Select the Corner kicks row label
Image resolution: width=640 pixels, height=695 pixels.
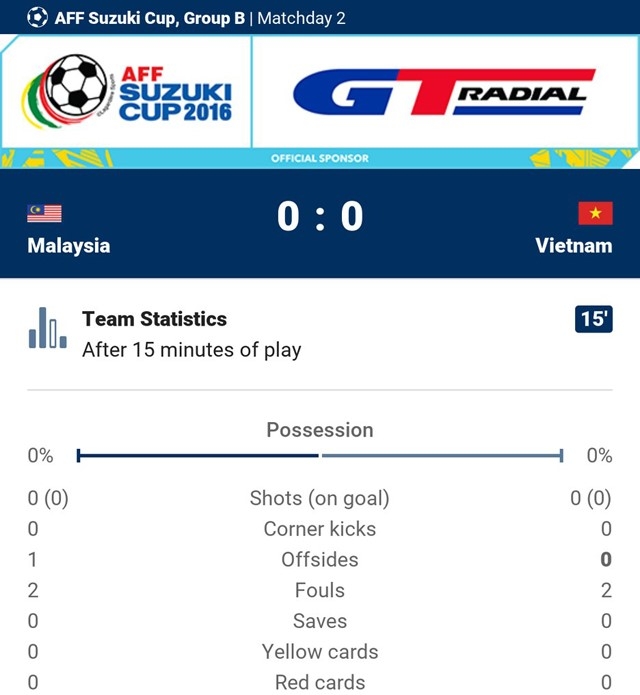(x=320, y=529)
